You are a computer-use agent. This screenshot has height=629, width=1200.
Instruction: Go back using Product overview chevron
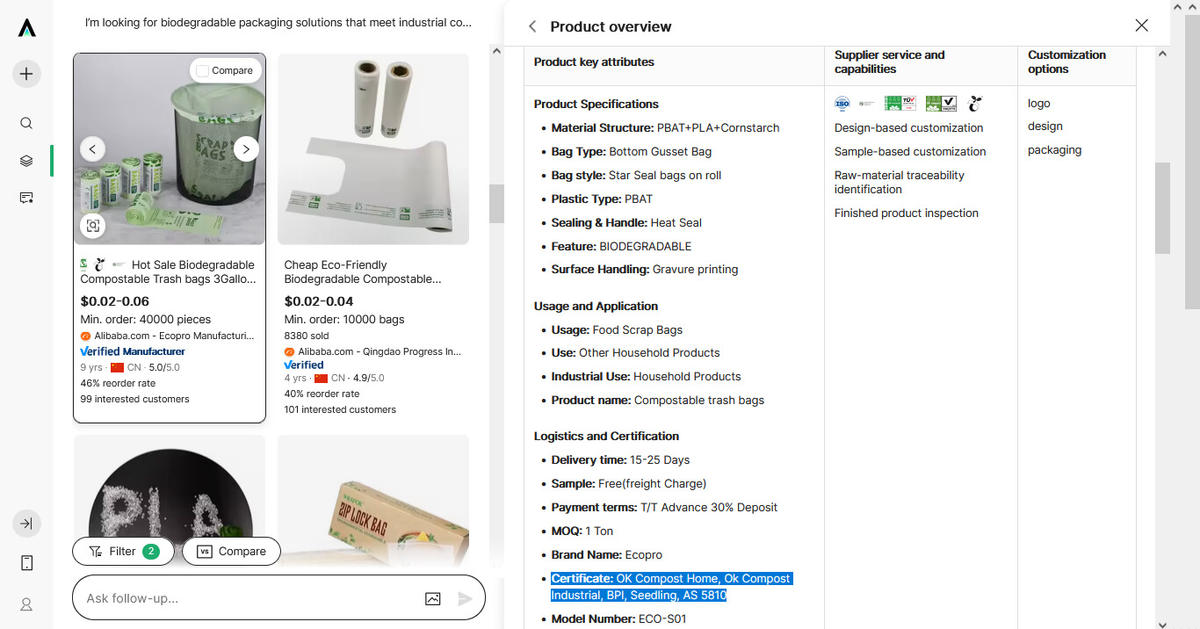(532, 27)
